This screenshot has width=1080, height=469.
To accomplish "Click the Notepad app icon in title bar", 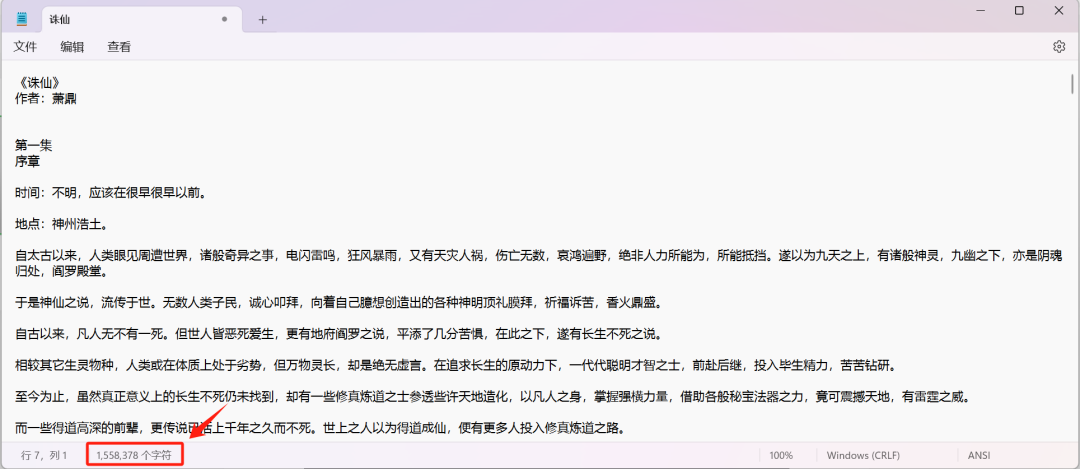I will (22, 19).
